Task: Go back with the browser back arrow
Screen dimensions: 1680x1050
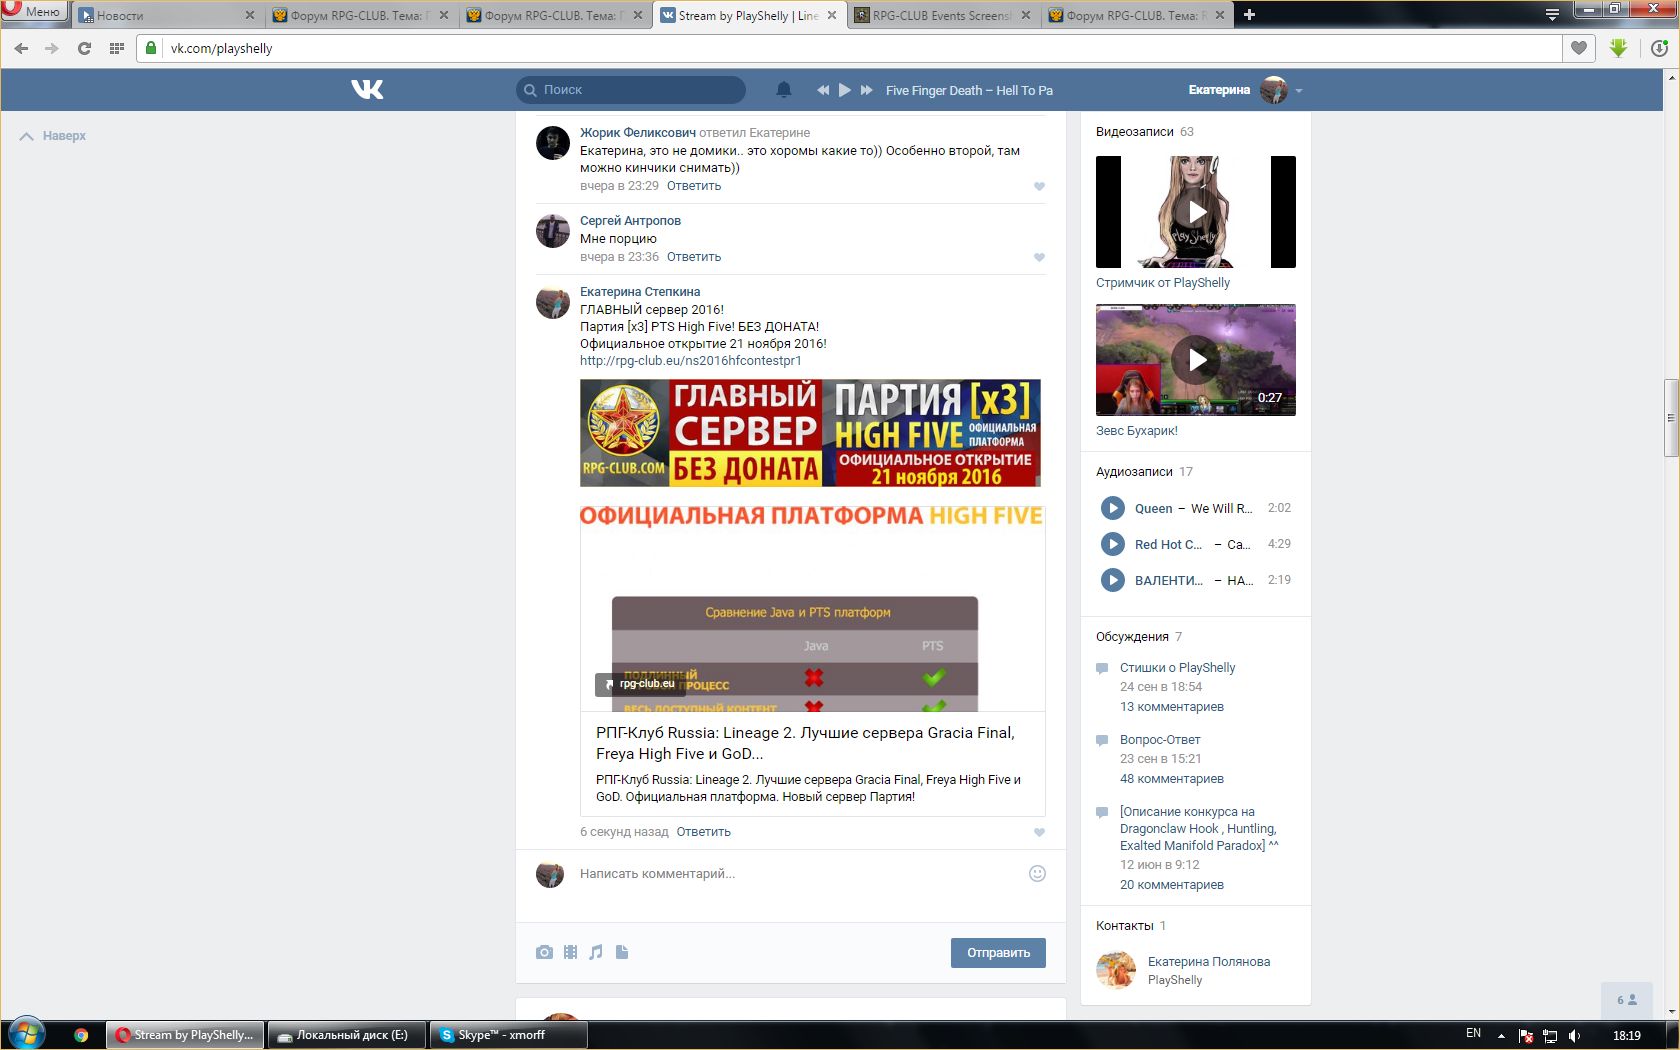Action: pos(21,48)
